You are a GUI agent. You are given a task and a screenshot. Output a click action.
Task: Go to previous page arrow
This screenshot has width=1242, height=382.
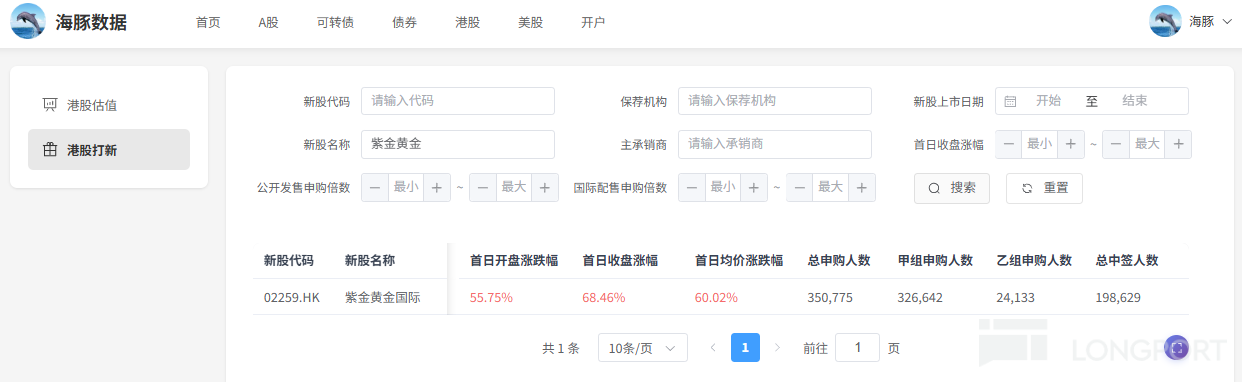coord(713,348)
